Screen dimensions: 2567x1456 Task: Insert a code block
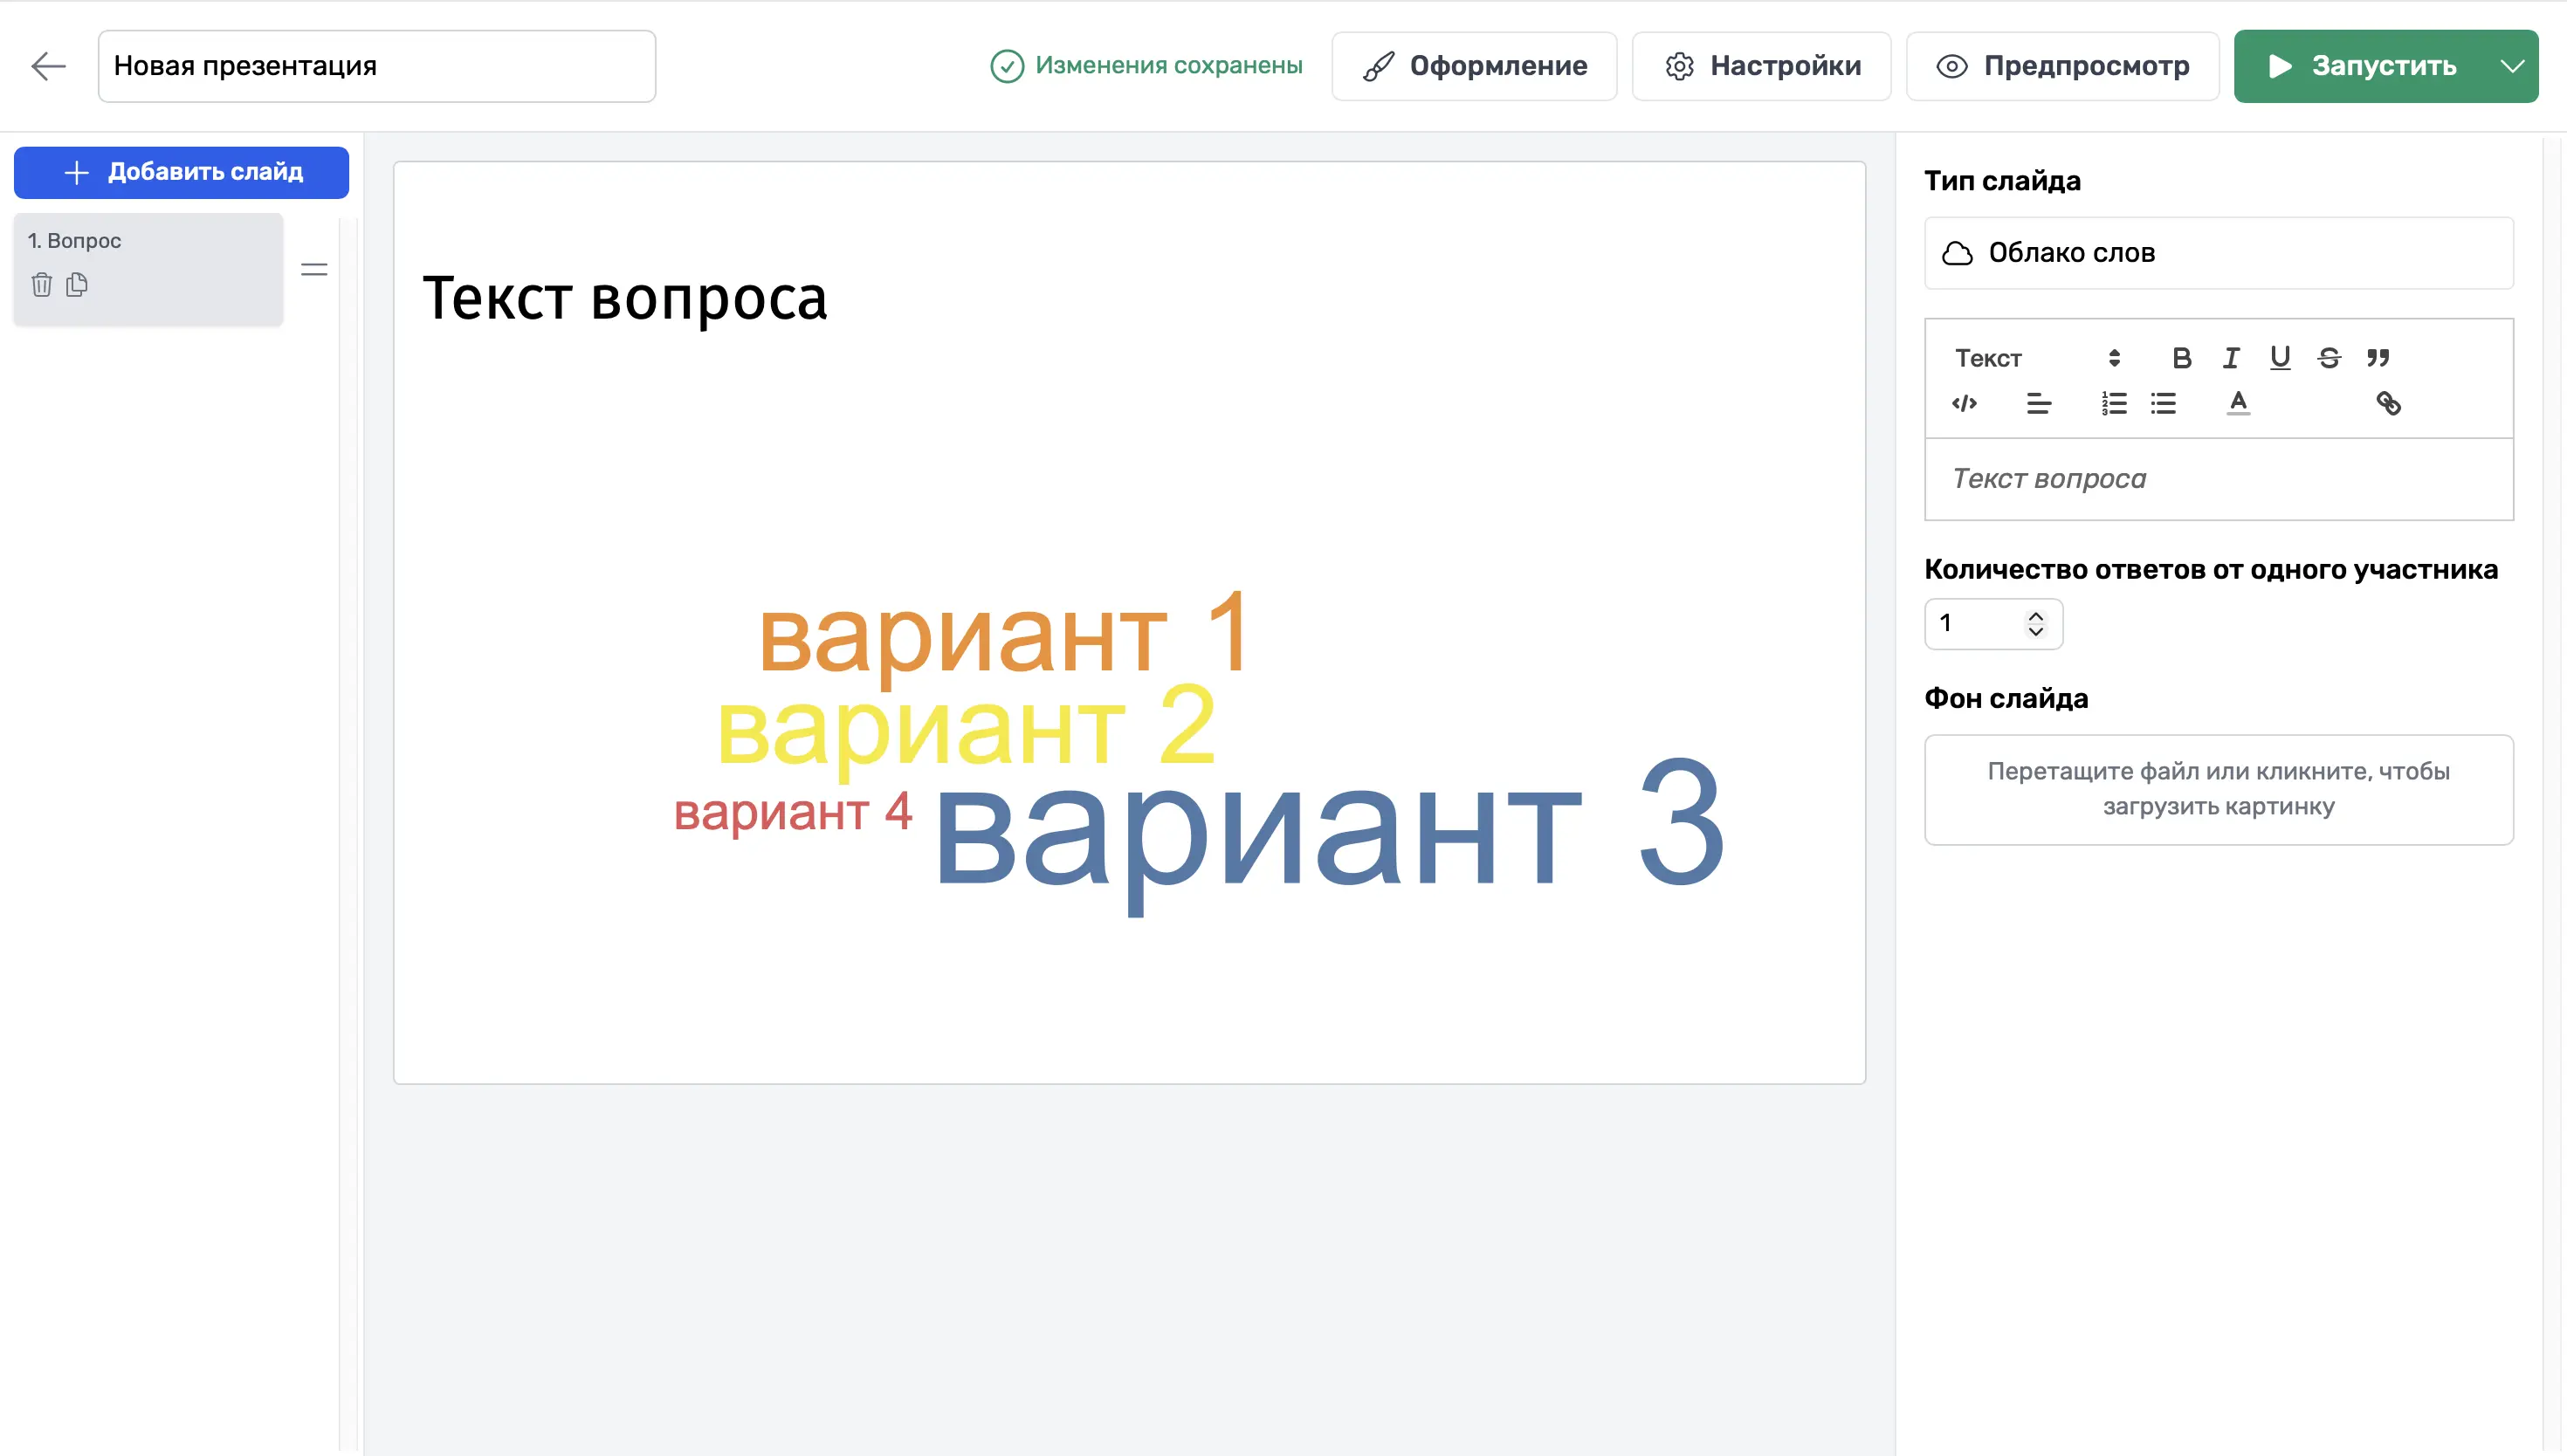click(1964, 403)
